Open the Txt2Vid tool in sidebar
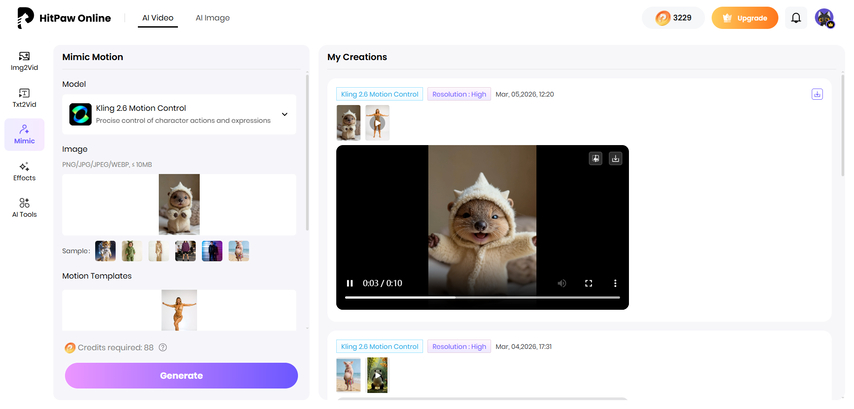 click(24, 98)
